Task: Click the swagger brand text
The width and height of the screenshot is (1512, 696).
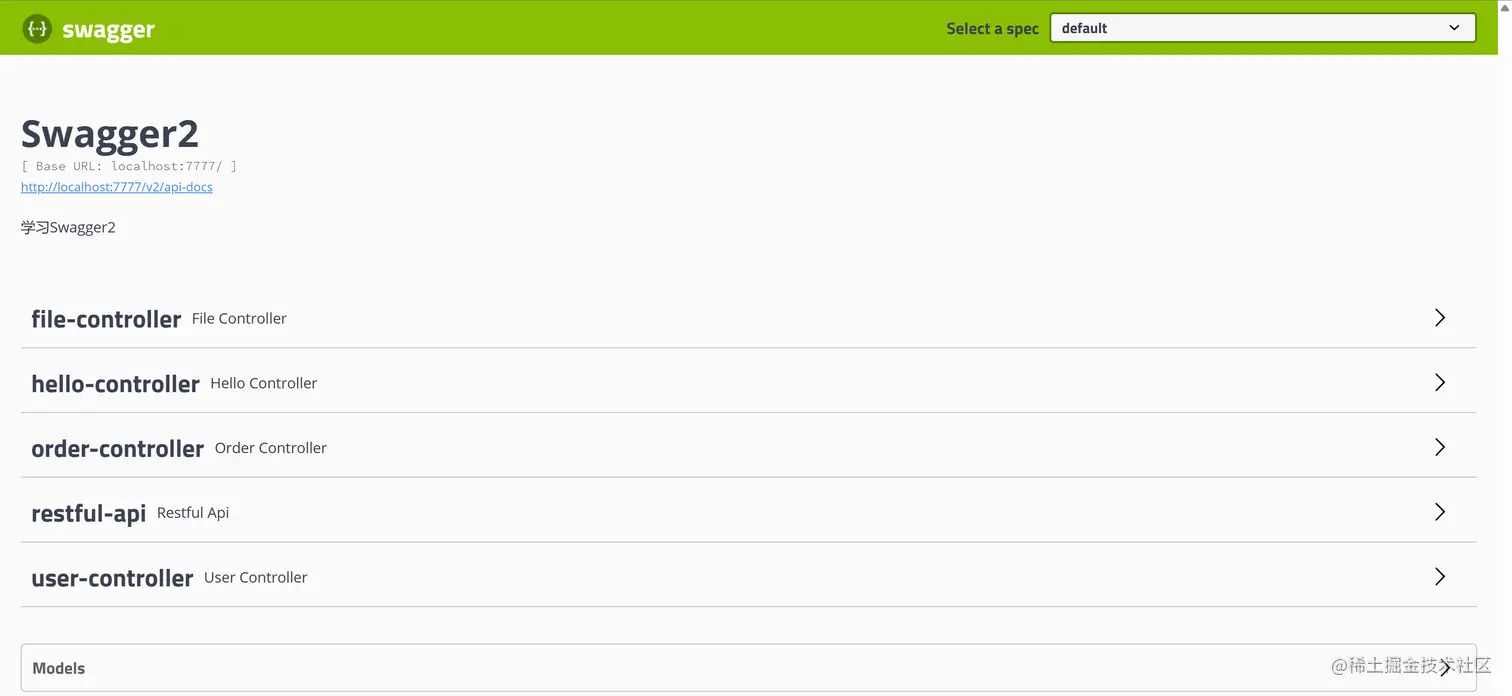Action: point(108,30)
